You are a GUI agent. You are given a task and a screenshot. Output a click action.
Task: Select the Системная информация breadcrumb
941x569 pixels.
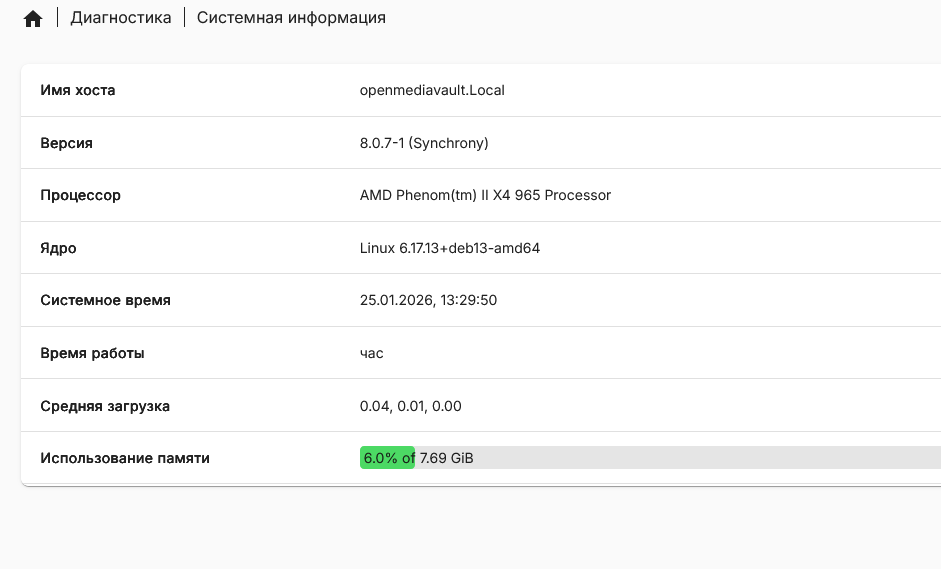[291, 18]
